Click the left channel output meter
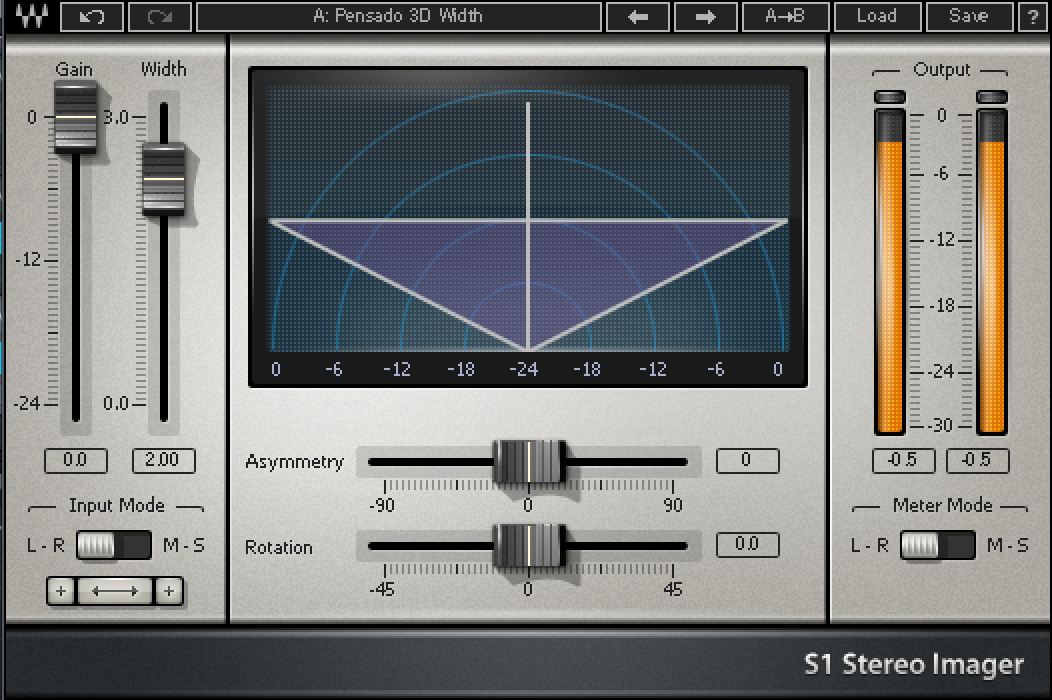This screenshot has width=1052, height=700. tap(890, 272)
